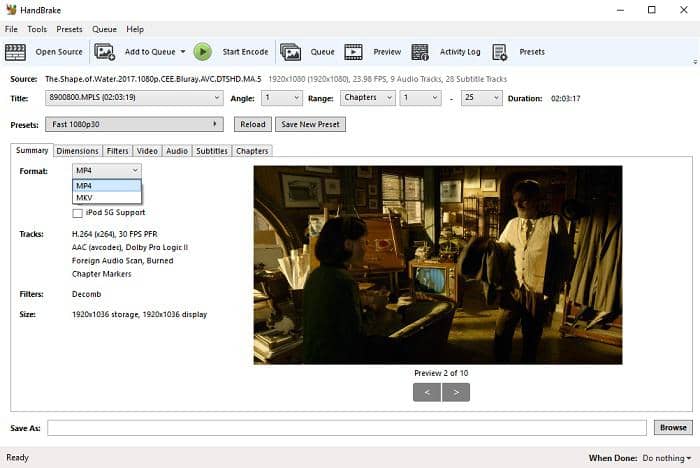The image size is (700, 468).
Task: Click the toolbar overflow arrow at right edge
Action: pos(695,62)
